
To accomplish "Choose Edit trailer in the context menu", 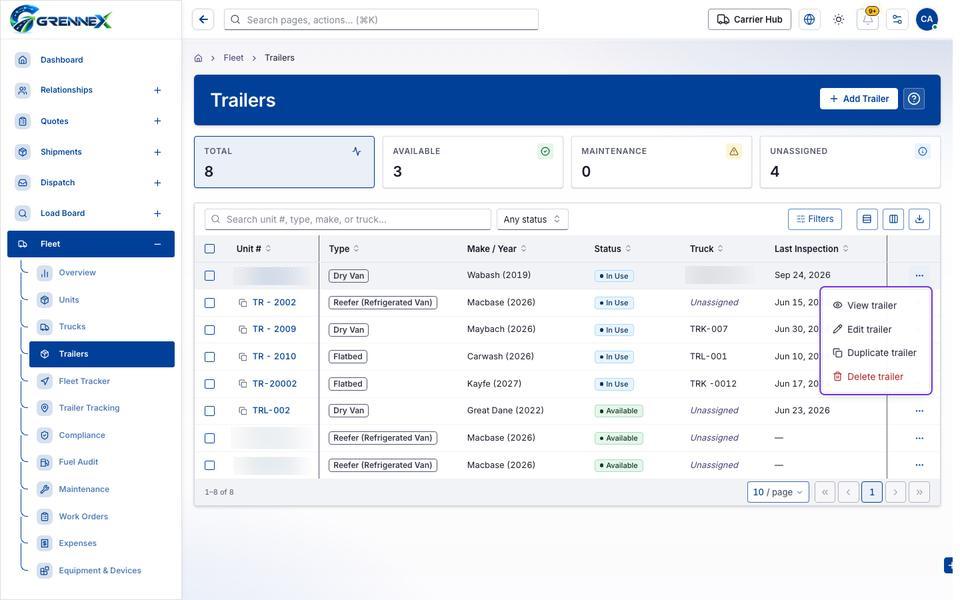I will 876,329.
